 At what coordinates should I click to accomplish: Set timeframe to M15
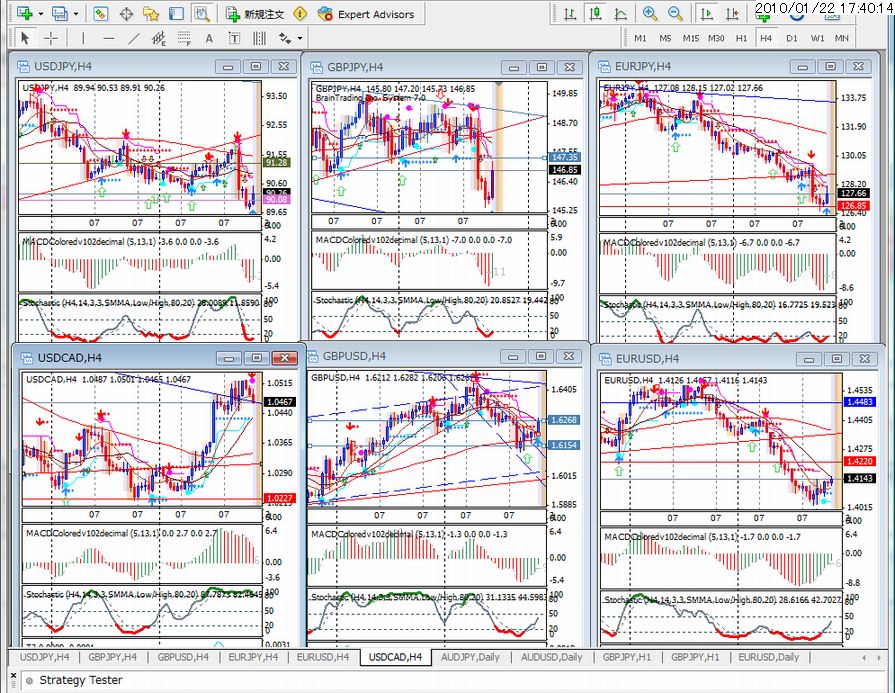[x=691, y=38]
